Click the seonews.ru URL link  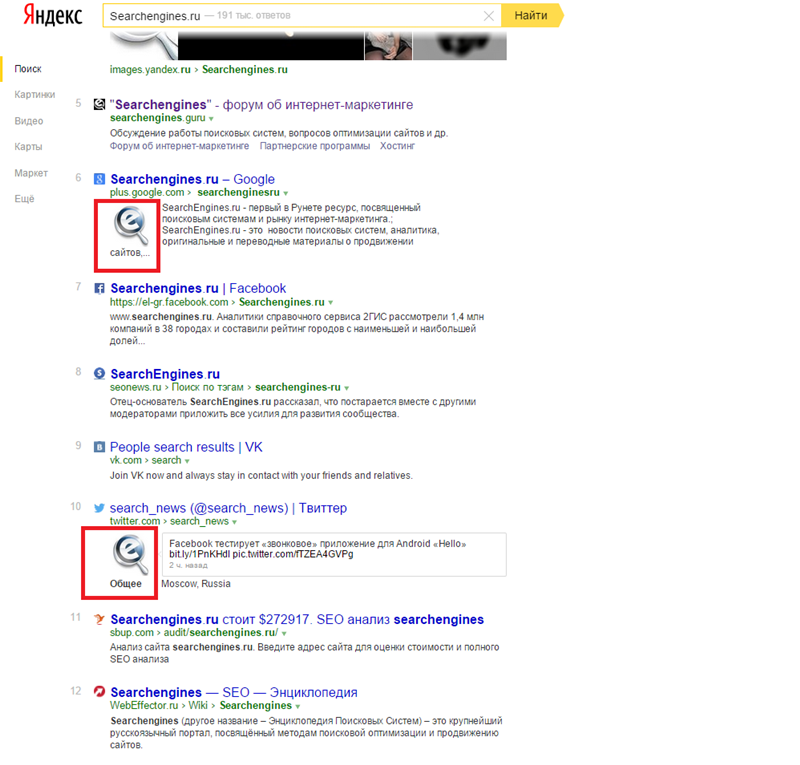[135, 387]
